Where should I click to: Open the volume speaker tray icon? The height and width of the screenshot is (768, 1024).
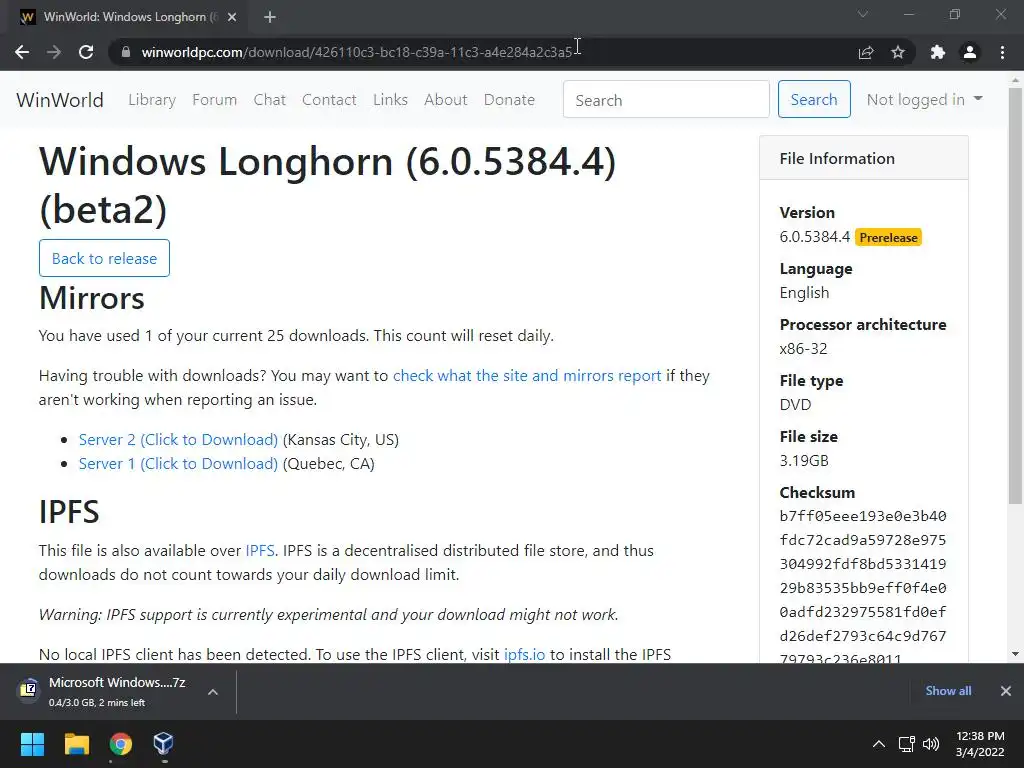tap(931, 744)
